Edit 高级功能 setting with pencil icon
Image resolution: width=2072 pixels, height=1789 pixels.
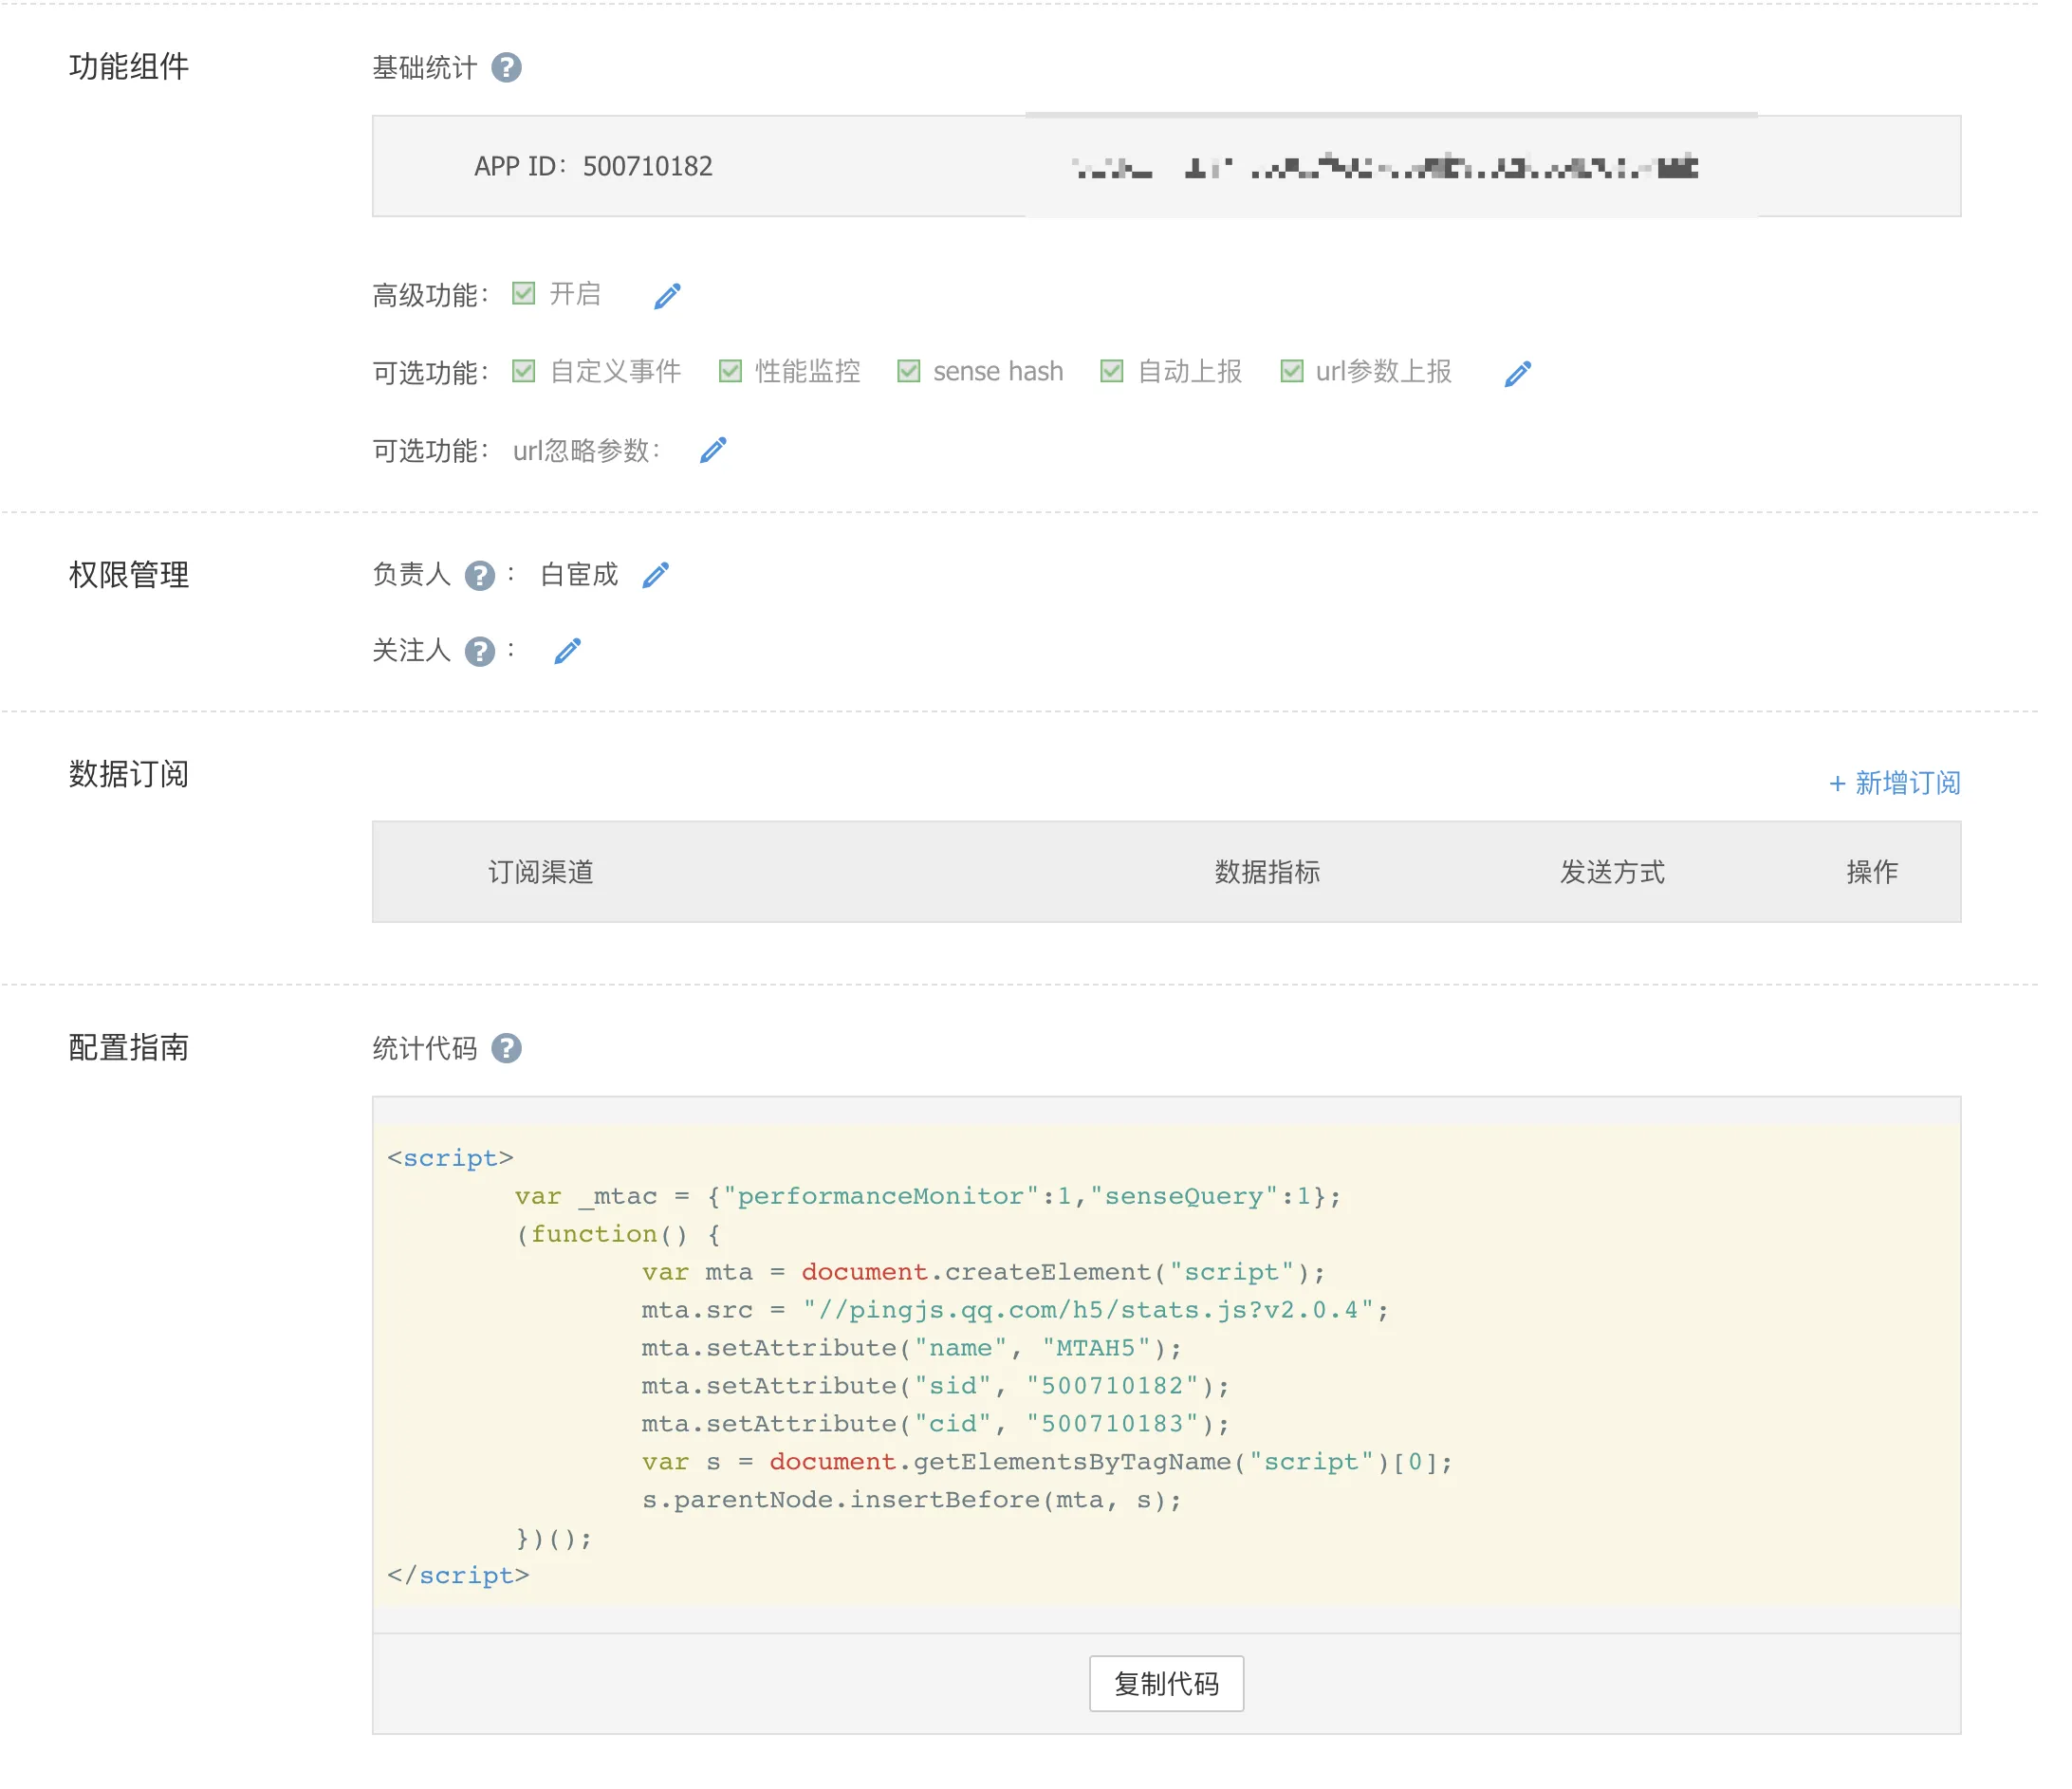point(667,296)
